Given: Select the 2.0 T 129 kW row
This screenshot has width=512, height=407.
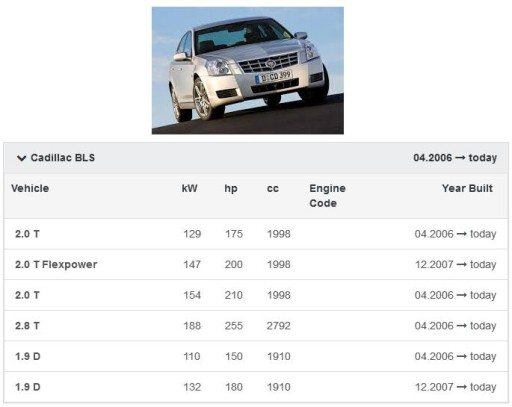Looking at the screenshot, I should pos(256,234).
